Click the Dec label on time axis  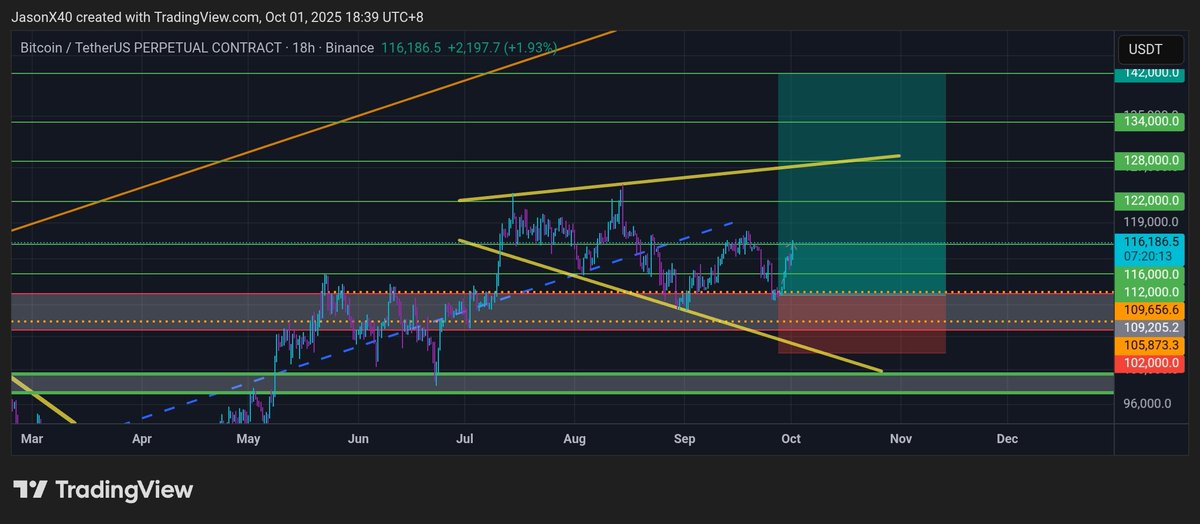1007,439
